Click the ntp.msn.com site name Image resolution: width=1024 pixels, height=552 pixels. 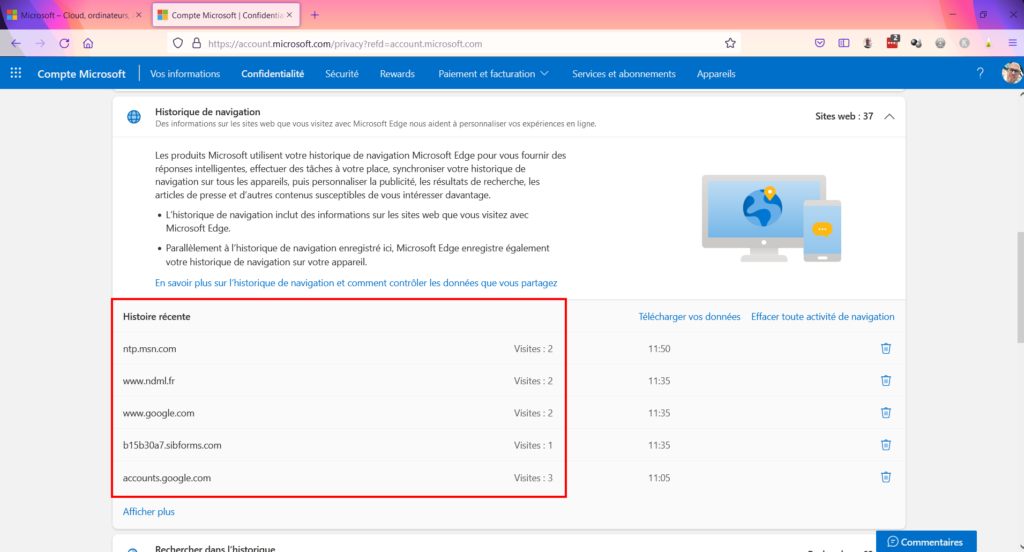pyautogui.click(x=150, y=349)
